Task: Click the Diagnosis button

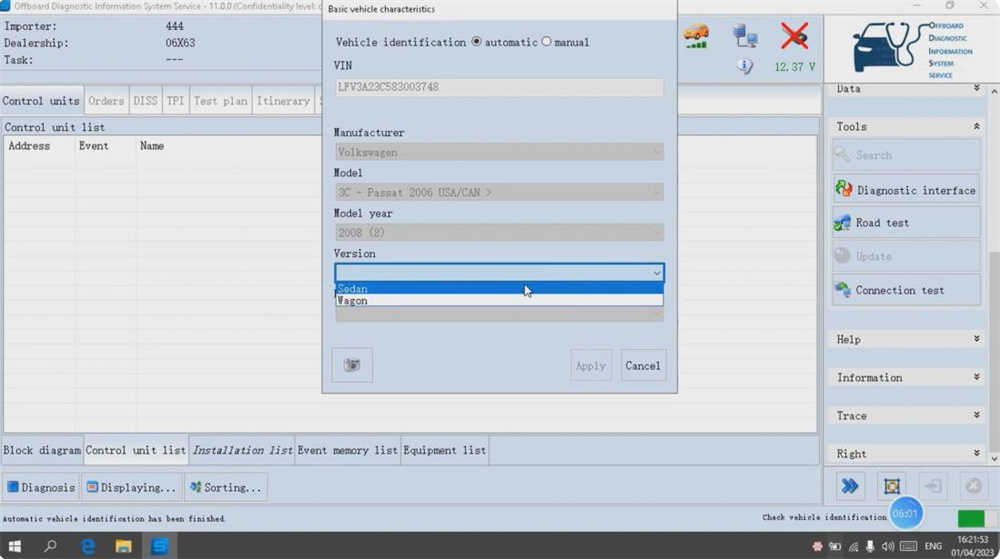Action: 41,487
